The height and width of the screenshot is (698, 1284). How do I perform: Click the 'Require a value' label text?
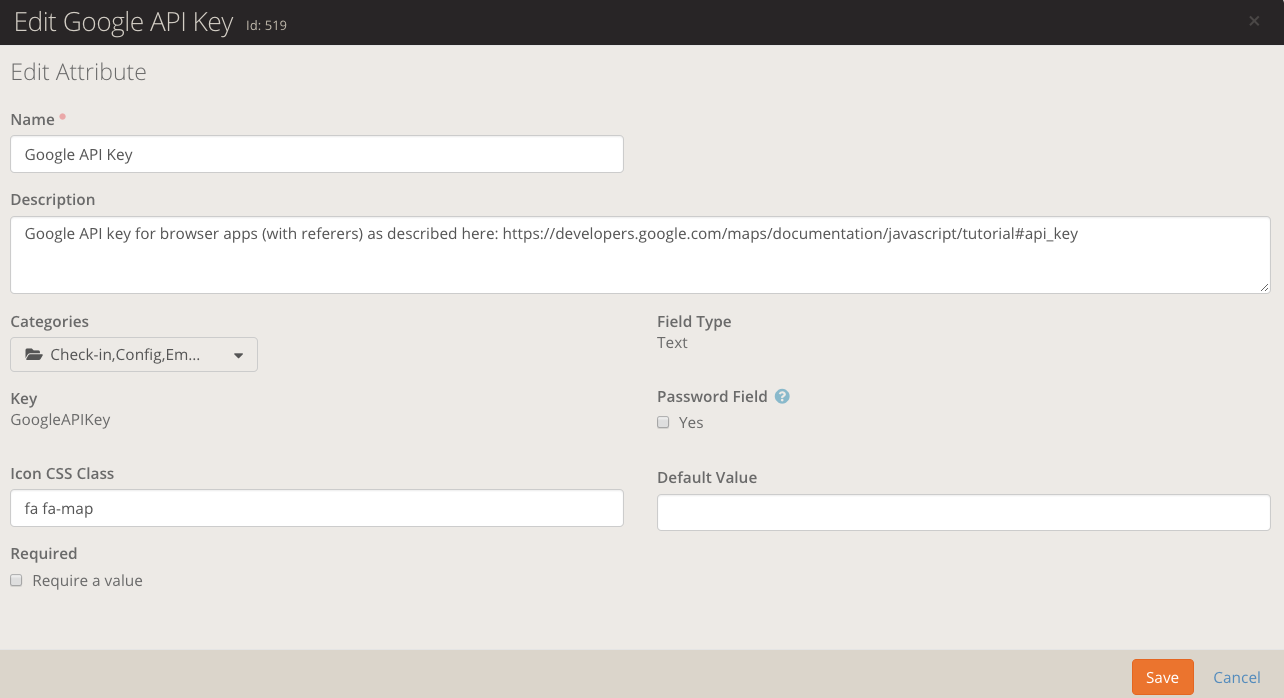88,581
